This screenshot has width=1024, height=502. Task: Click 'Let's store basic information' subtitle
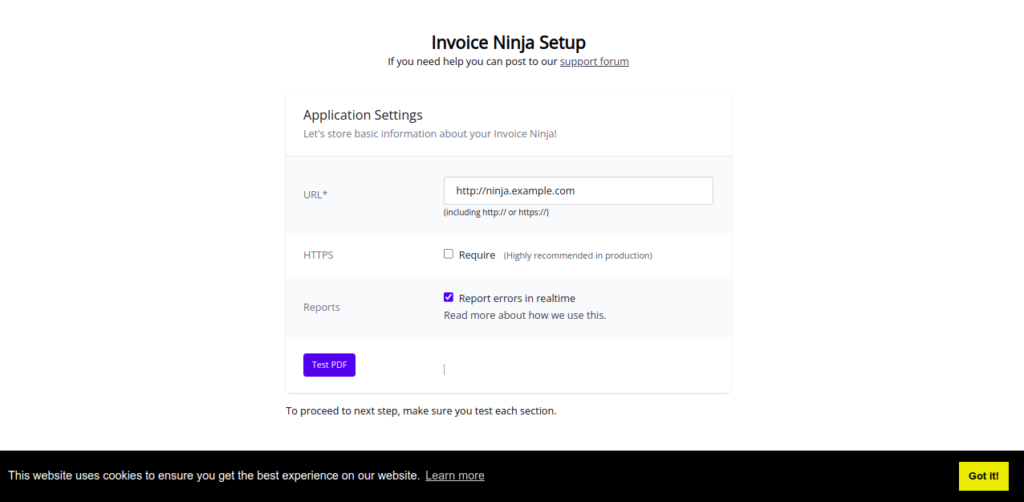[x=430, y=134]
